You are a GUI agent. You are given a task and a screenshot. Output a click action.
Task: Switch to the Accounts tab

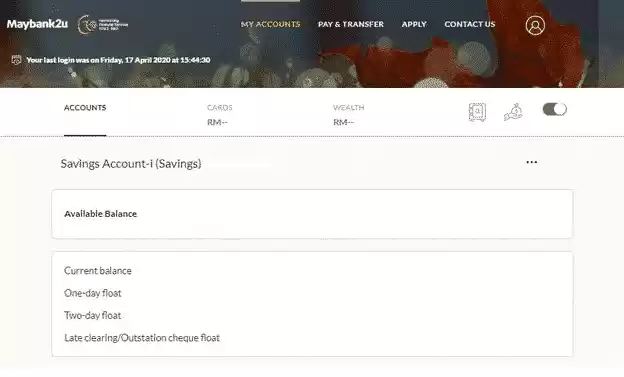pyautogui.click(x=85, y=107)
